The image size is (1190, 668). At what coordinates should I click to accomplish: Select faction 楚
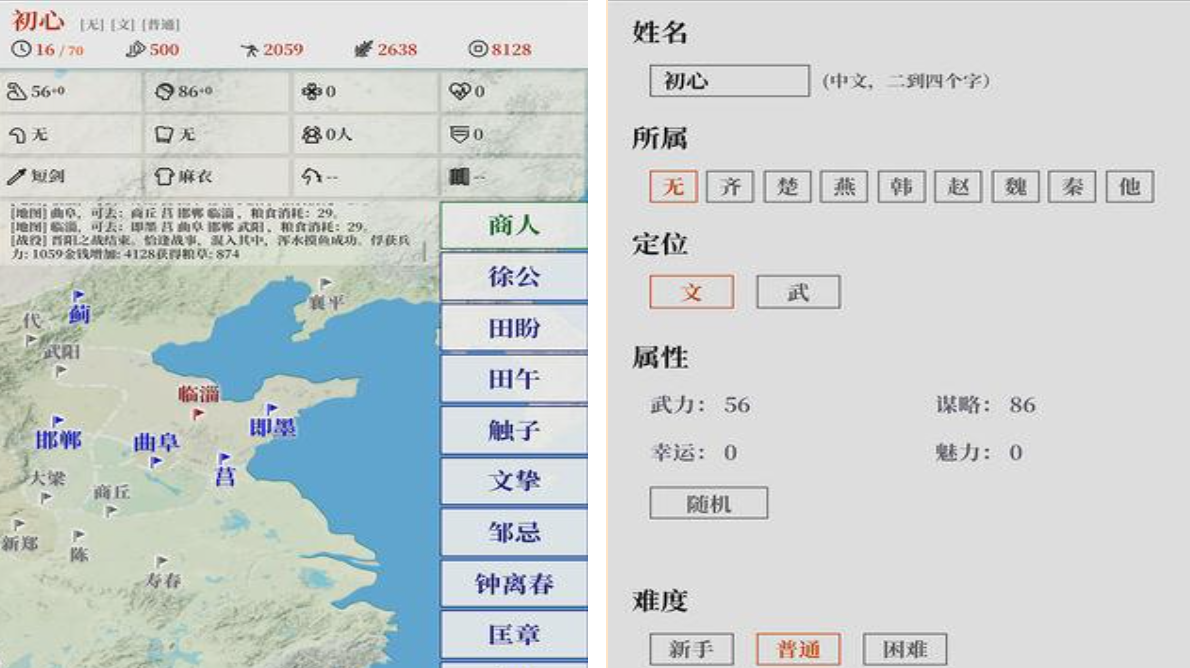tap(788, 186)
